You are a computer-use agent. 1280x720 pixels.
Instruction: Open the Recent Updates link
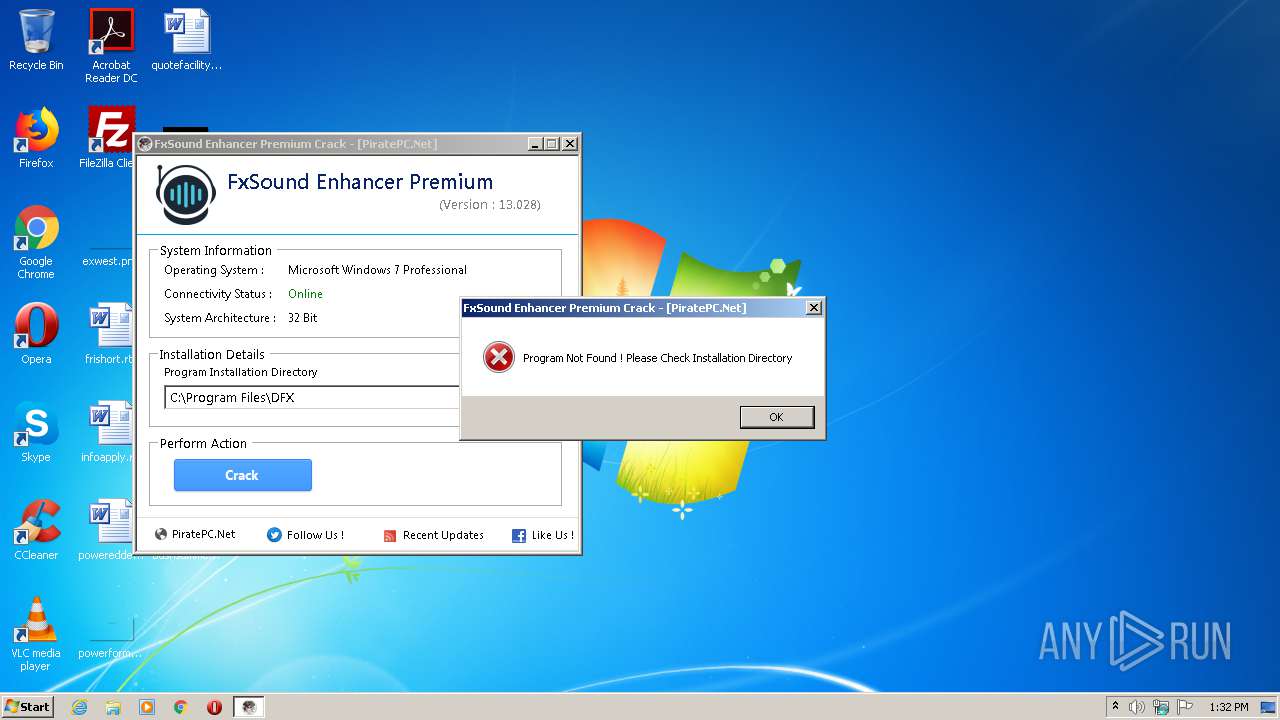[x=433, y=535]
